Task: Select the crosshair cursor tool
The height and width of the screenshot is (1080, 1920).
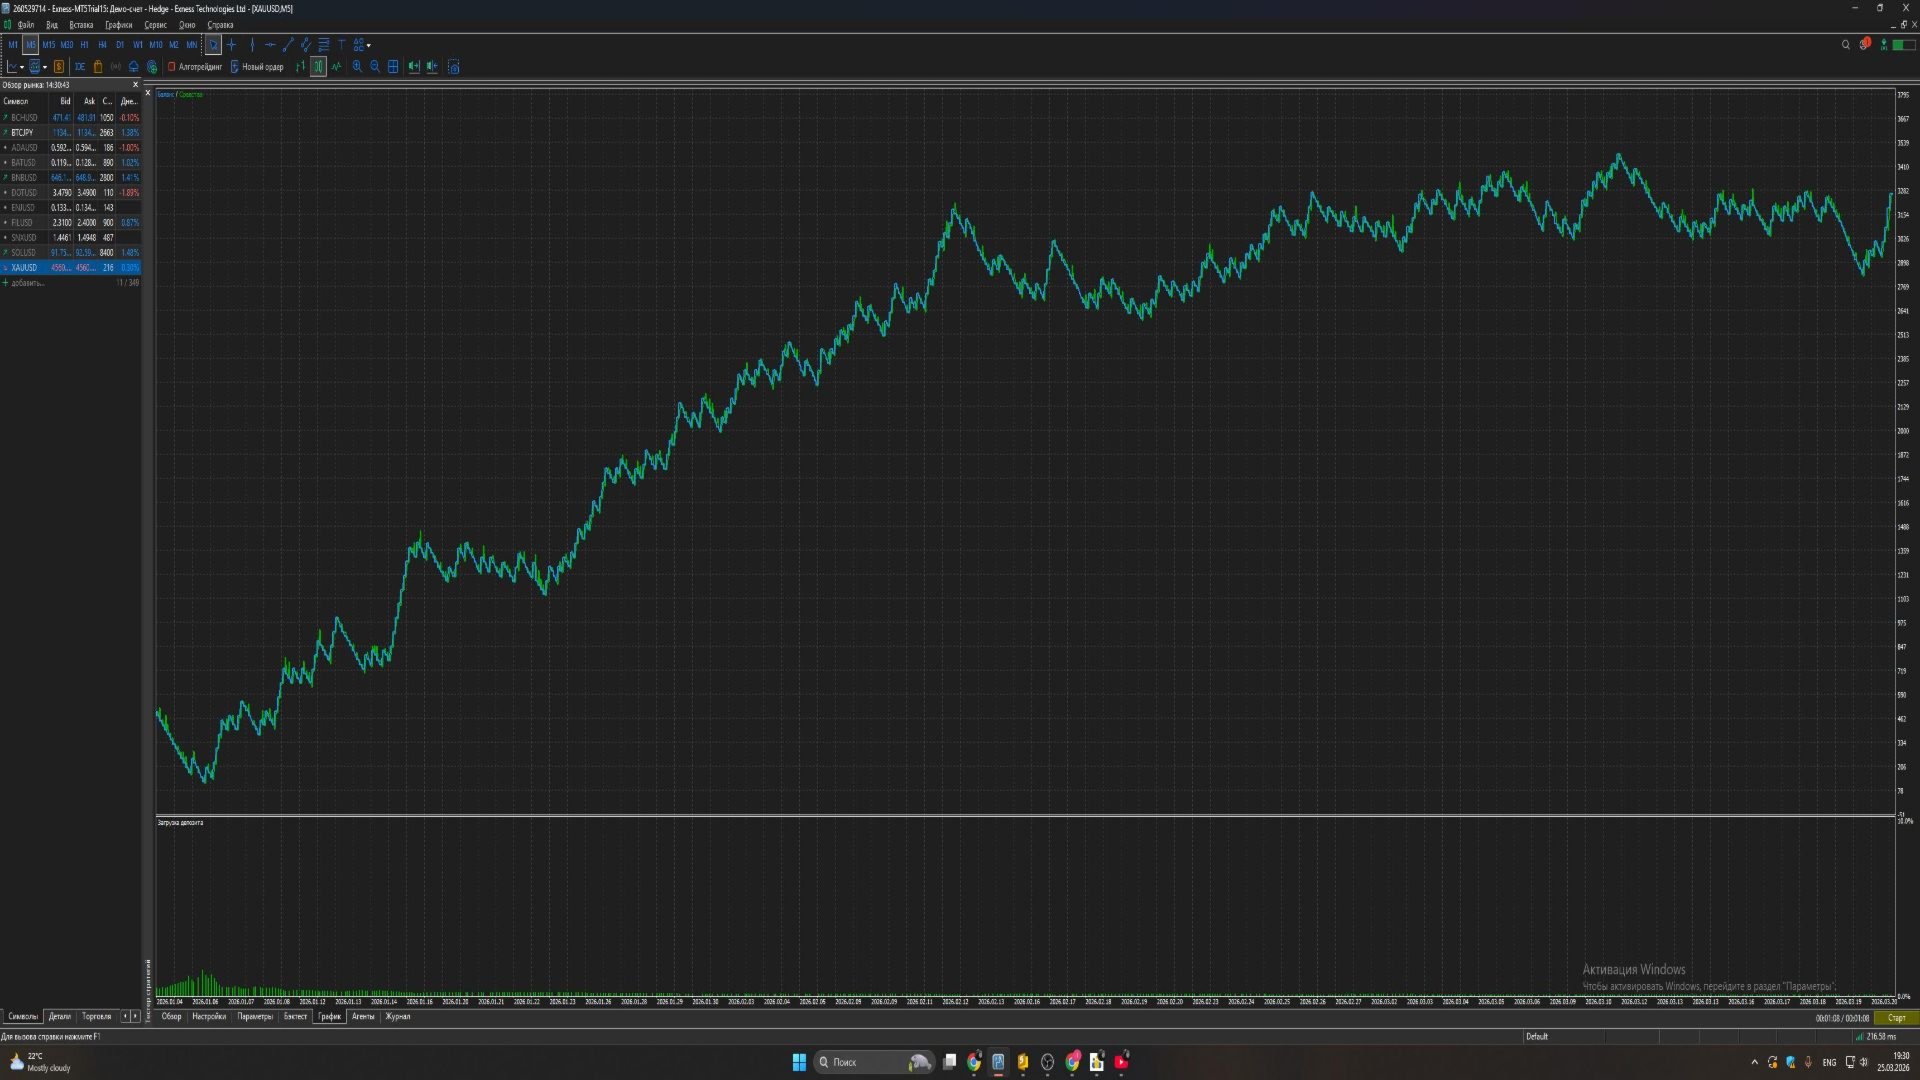Action: 231,45
